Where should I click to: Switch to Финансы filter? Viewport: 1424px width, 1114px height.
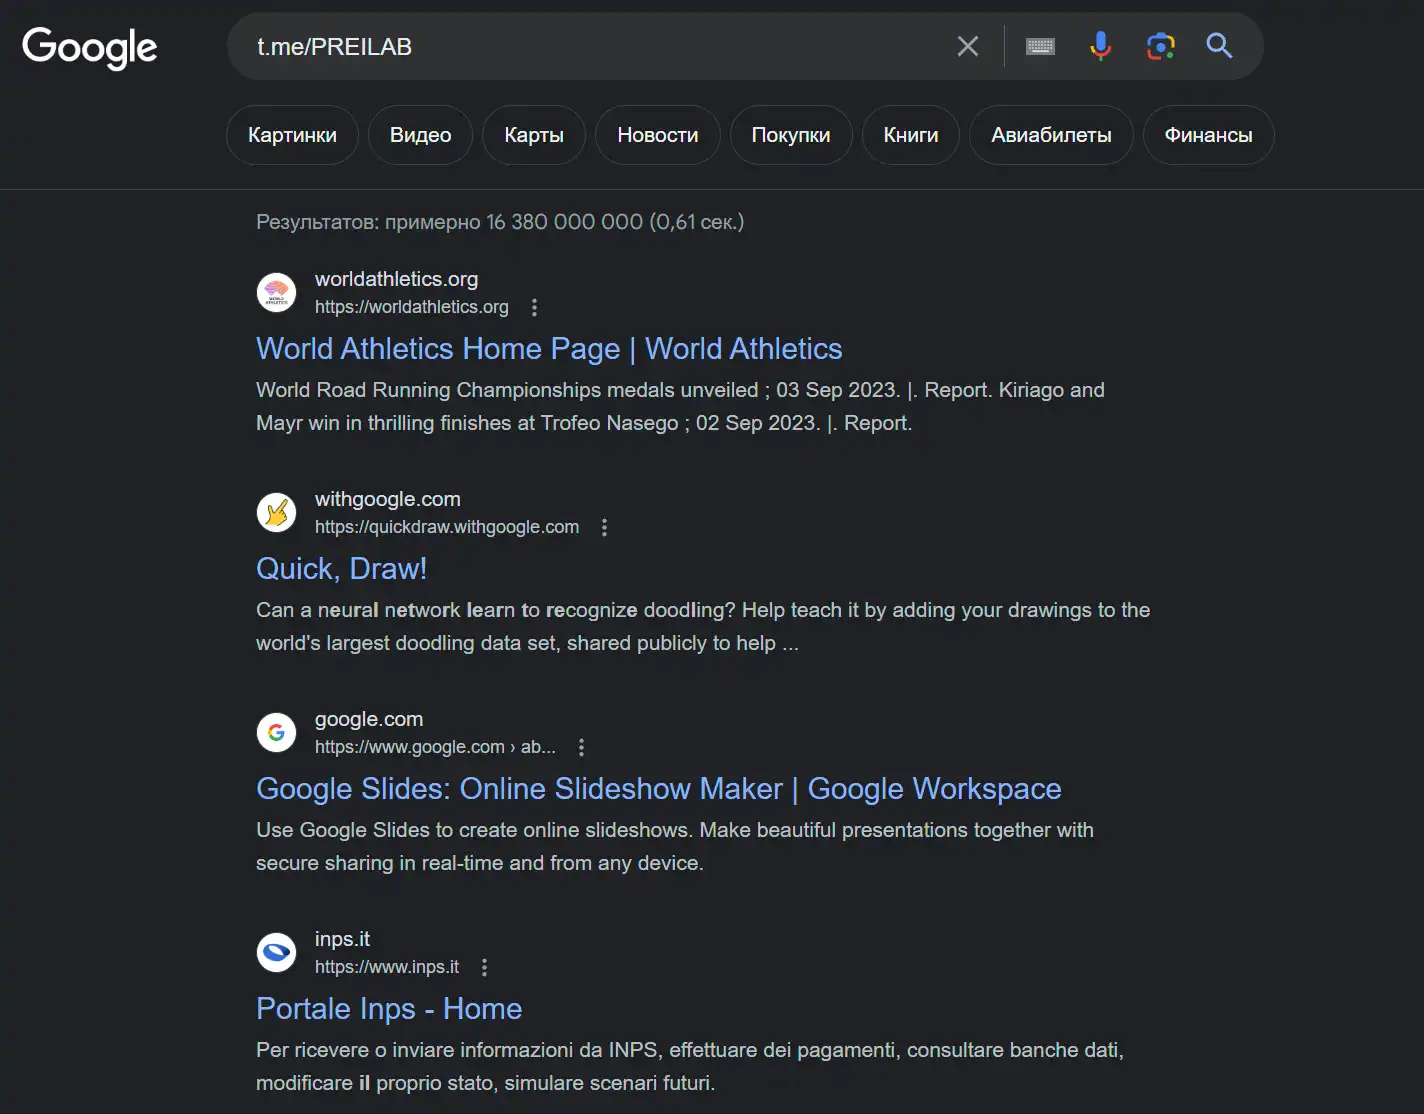(x=1208, y=135)
